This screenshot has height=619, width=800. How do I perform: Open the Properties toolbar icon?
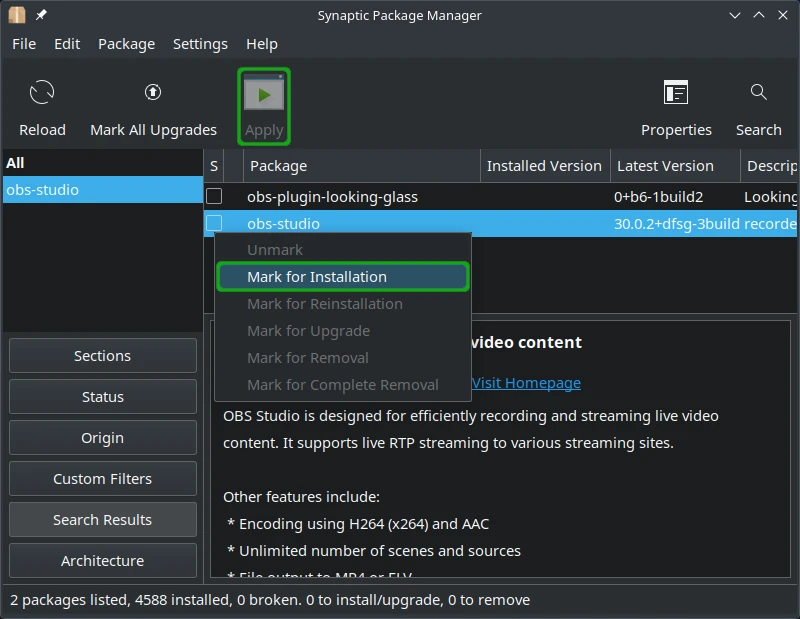point(676,93)
